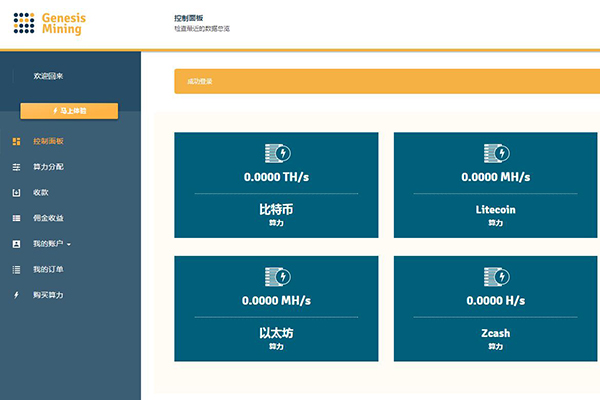600x400 pixels.
Task: Open 我的订单 page
Action: (48, 269)
